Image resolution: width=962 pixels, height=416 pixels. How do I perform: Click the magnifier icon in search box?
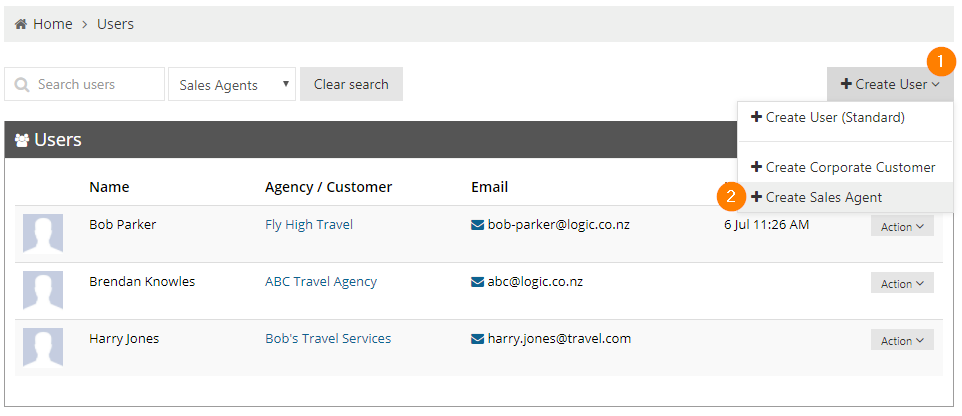click(x=22, y=85)
